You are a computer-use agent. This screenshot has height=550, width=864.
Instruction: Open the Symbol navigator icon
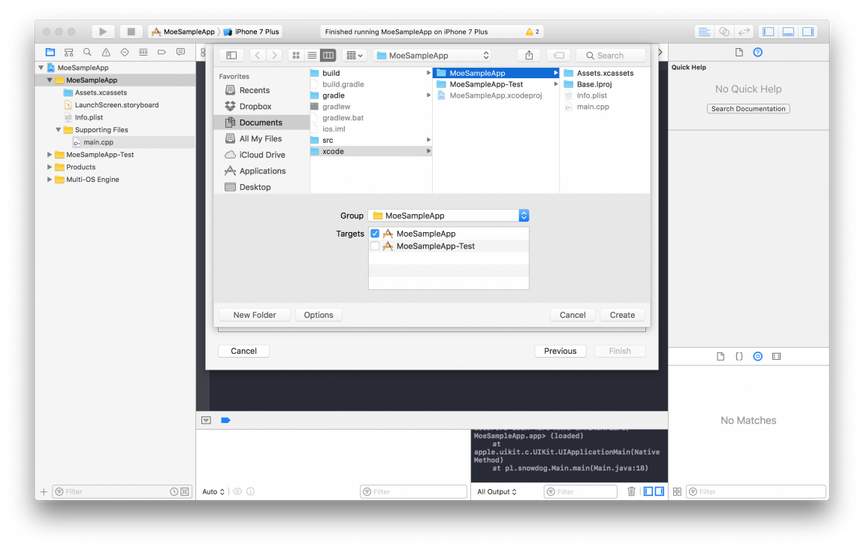(x=69, y=52)
